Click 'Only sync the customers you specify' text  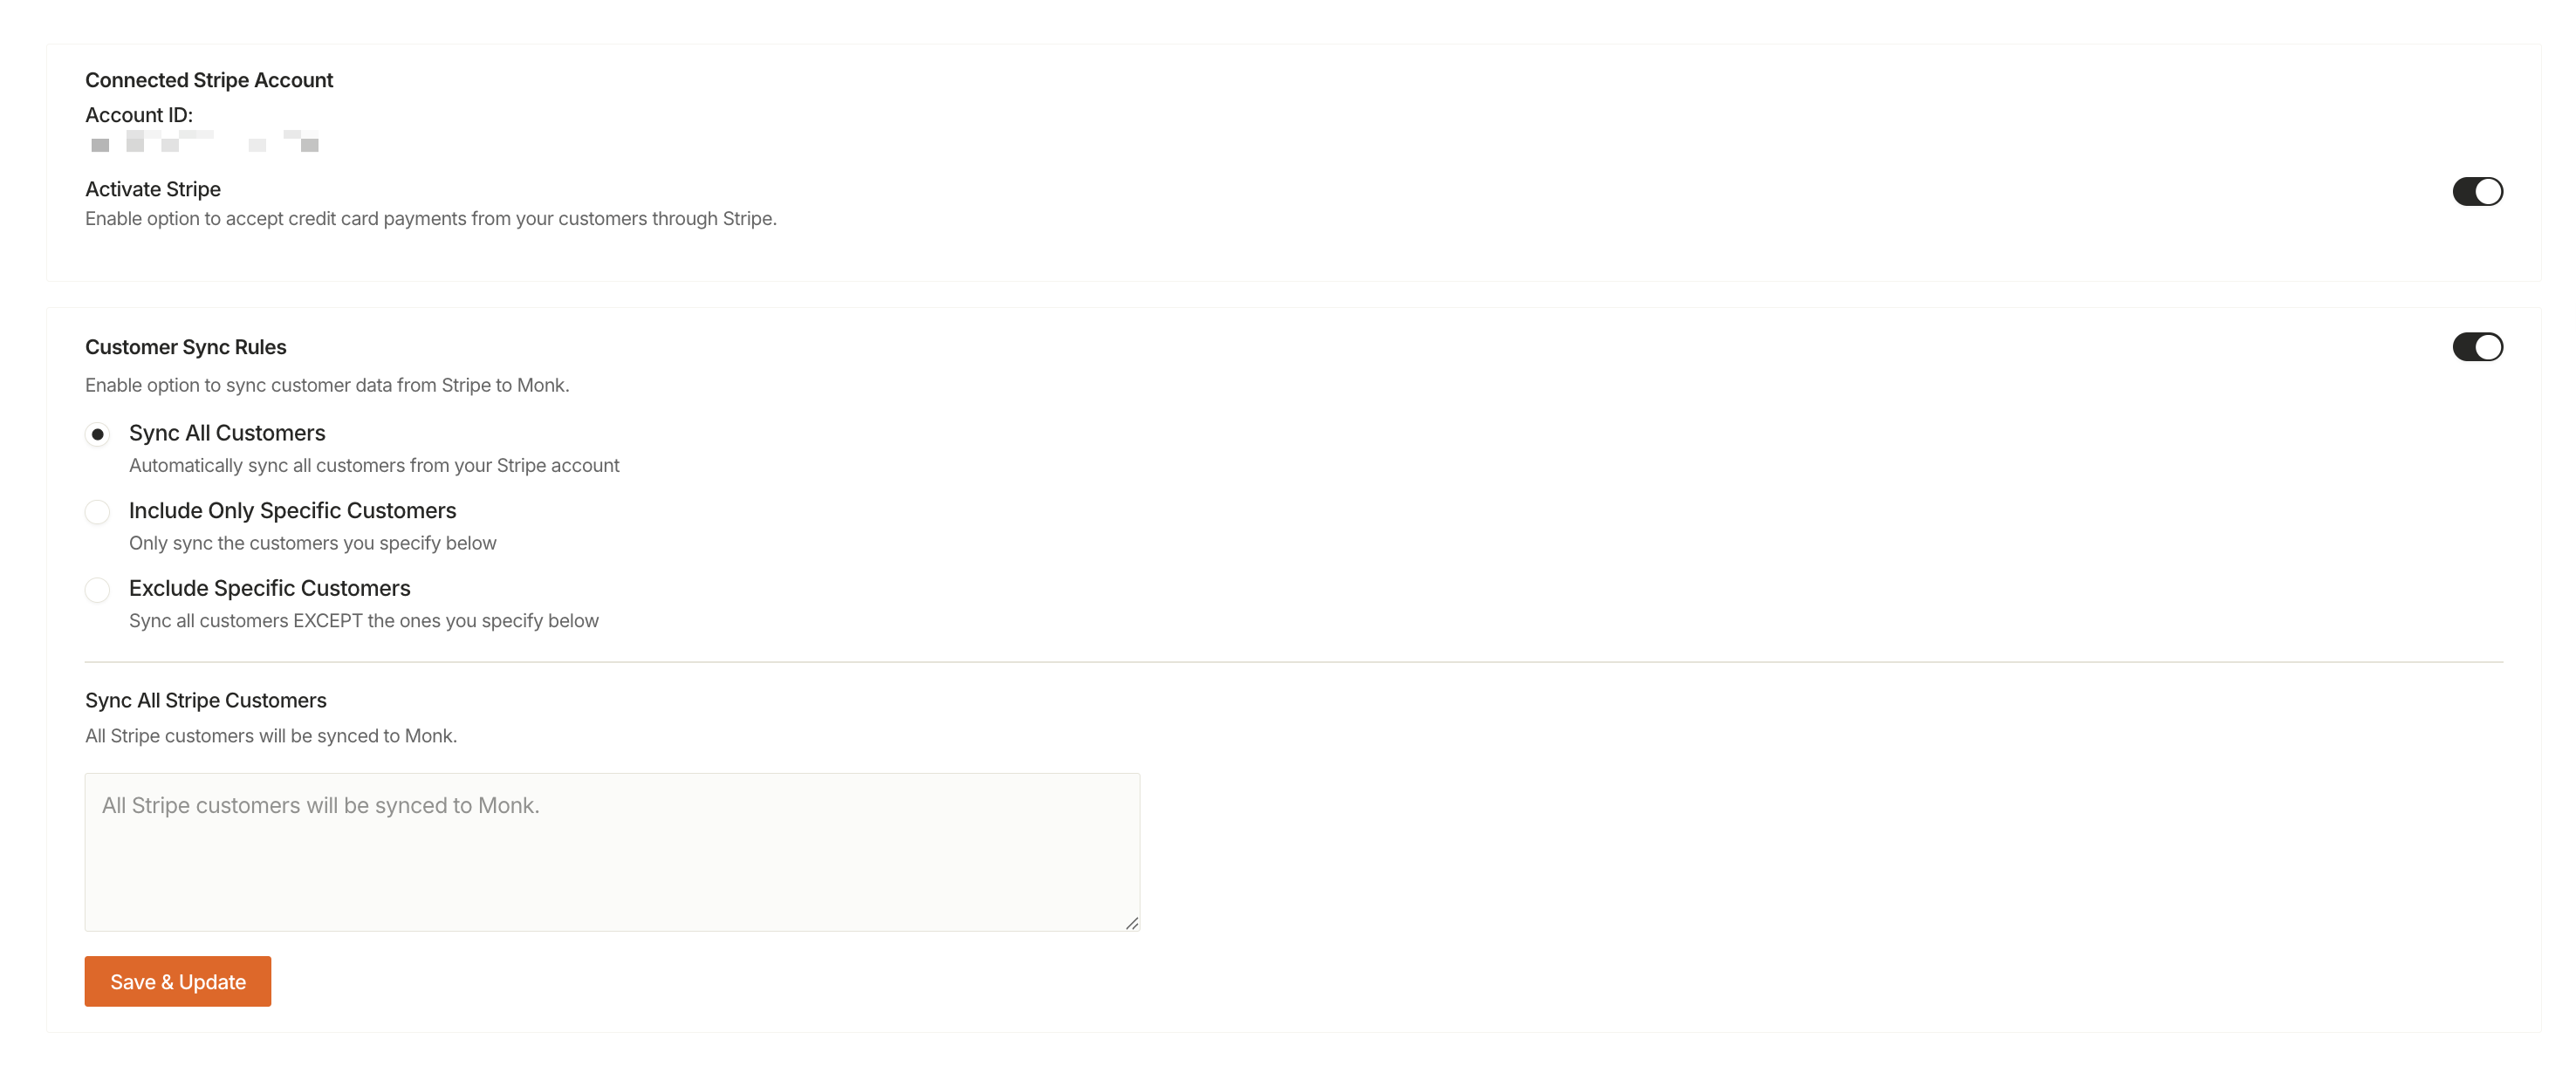tap(312, 543)
